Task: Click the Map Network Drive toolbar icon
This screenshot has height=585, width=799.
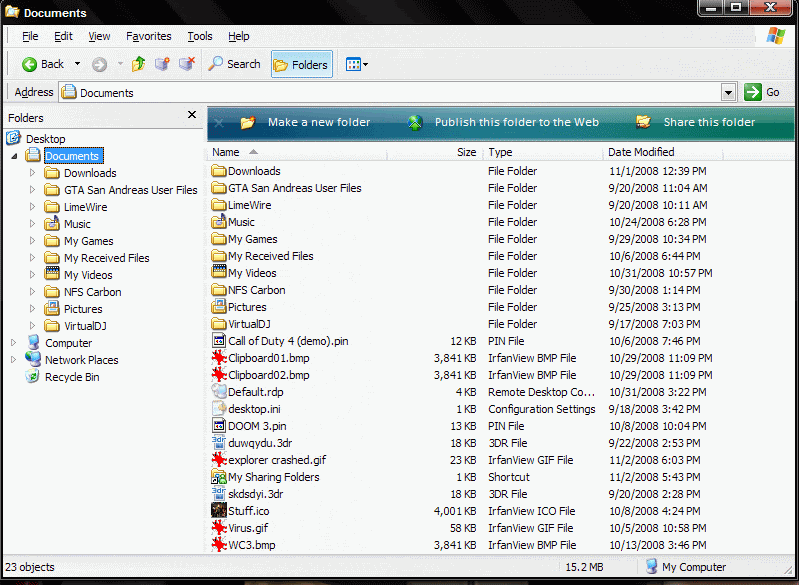Action: (162, 64)
